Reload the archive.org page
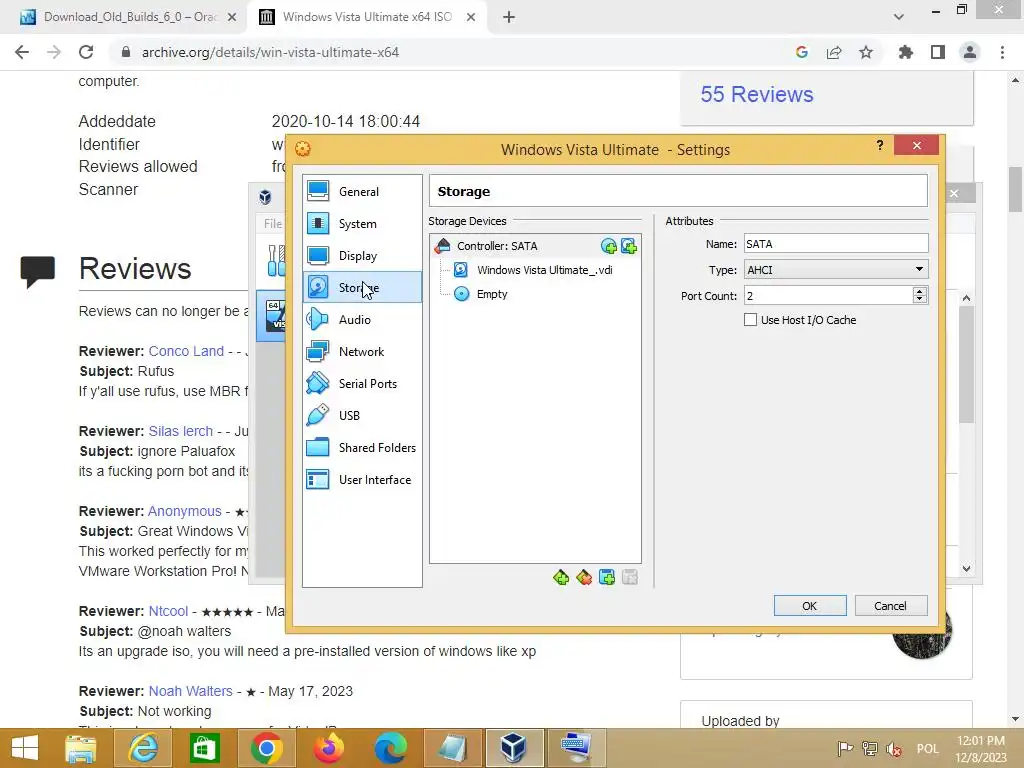The width and height of the screenshot is (1024, 768). (86, 52)
